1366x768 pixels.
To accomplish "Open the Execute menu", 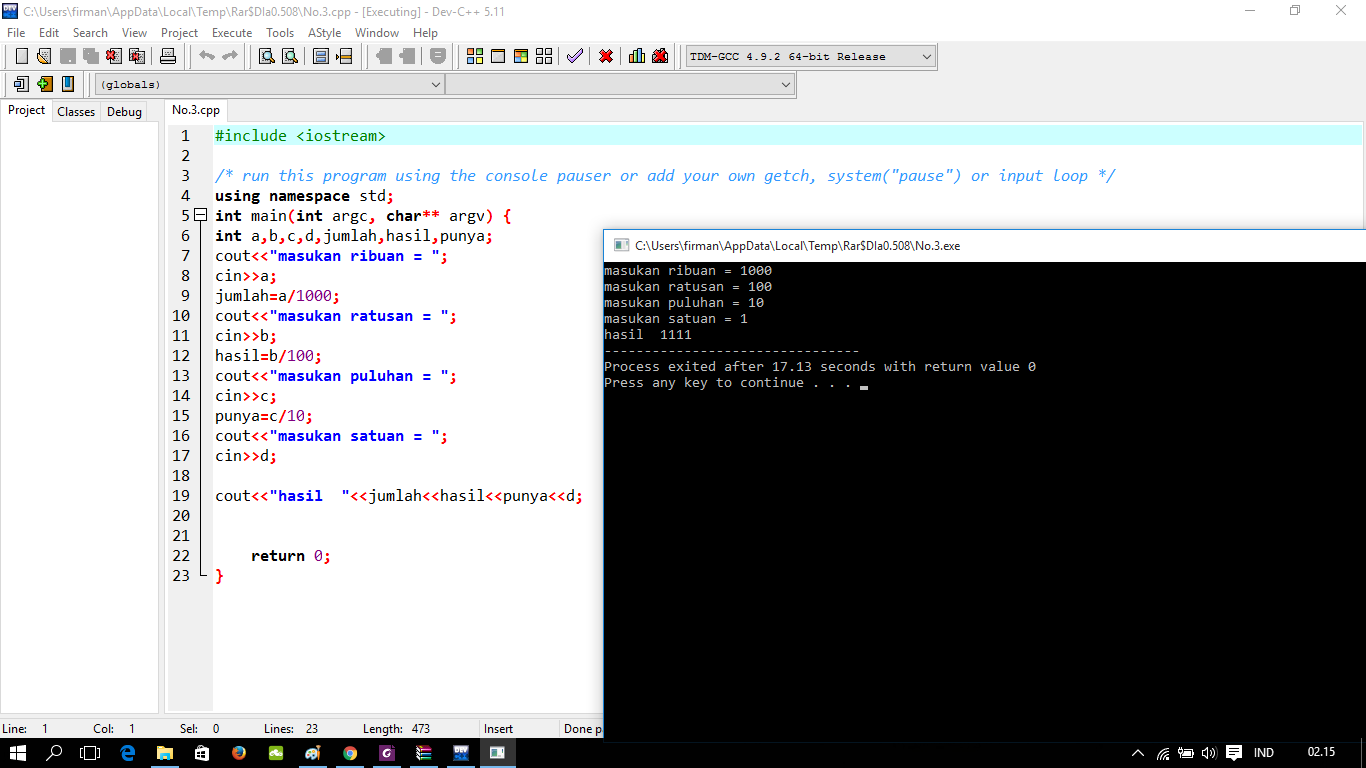I will coord(232,32).
